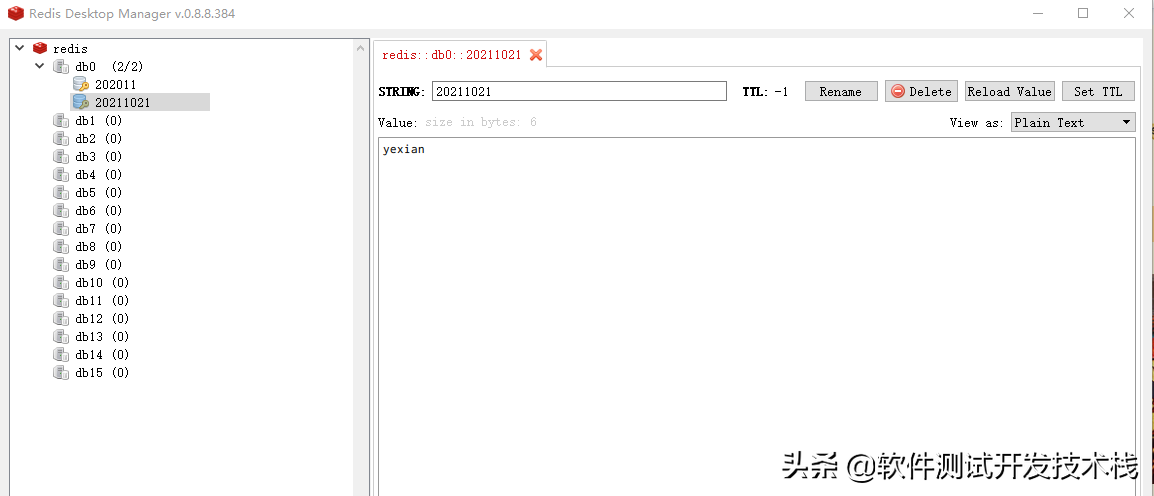
Task: Open the View as Plain Text dropdown
Action: pos(1073,122)
